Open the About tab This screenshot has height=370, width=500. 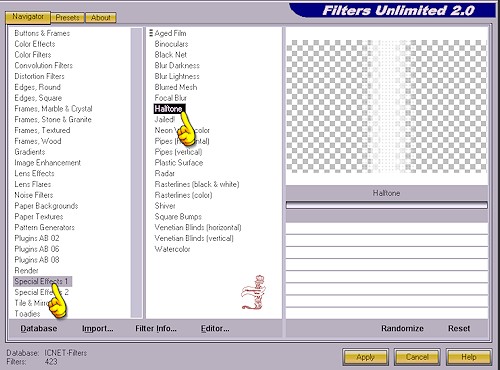click(101, 18)
